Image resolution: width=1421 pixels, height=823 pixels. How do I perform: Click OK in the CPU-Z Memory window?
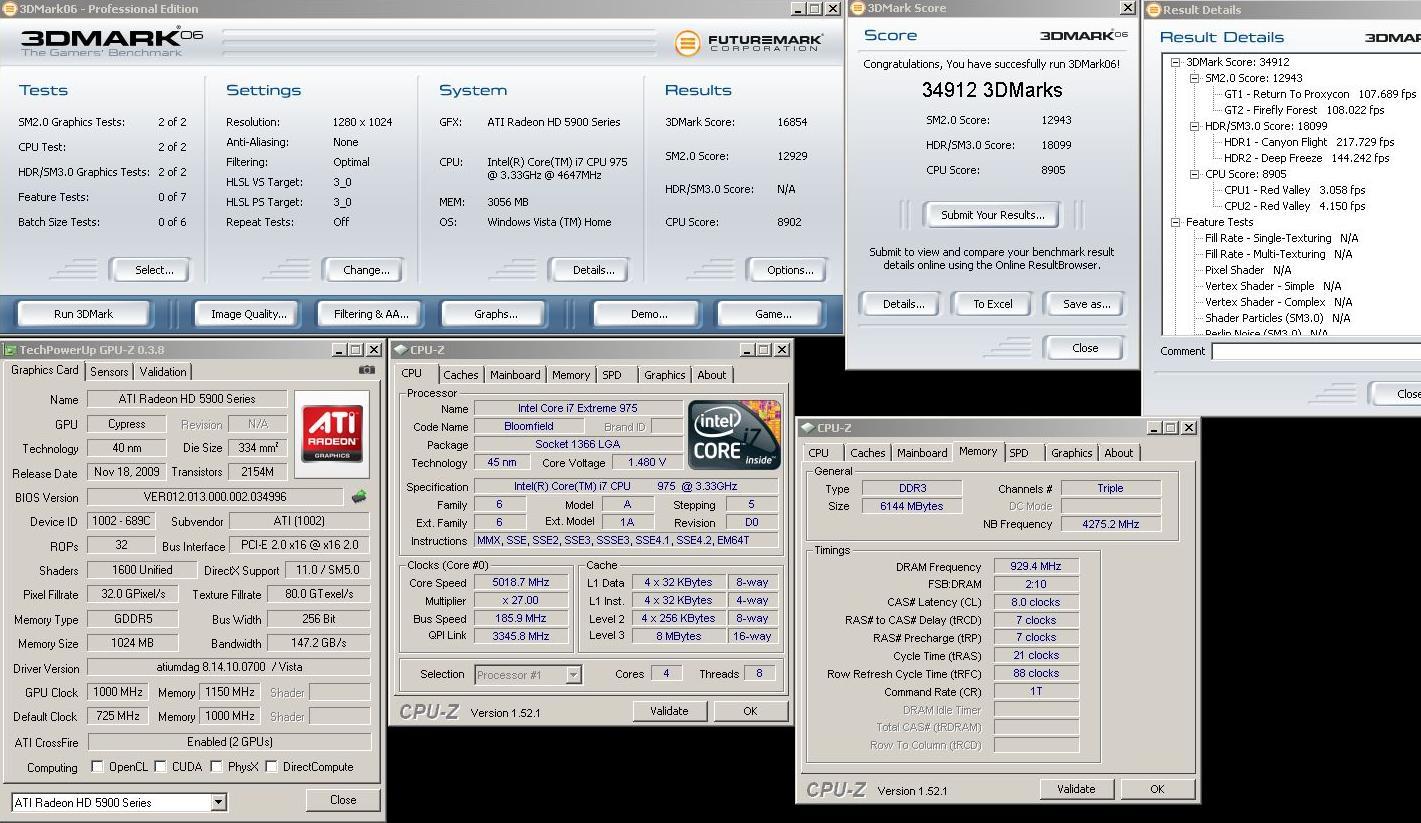click(1157, 789)
